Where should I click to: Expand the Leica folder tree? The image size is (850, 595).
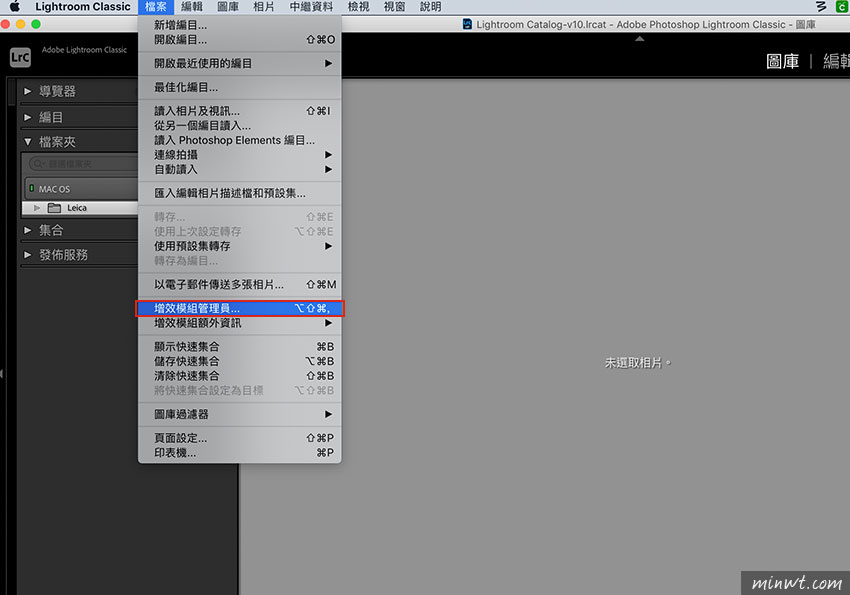click(x=37, y=208)
